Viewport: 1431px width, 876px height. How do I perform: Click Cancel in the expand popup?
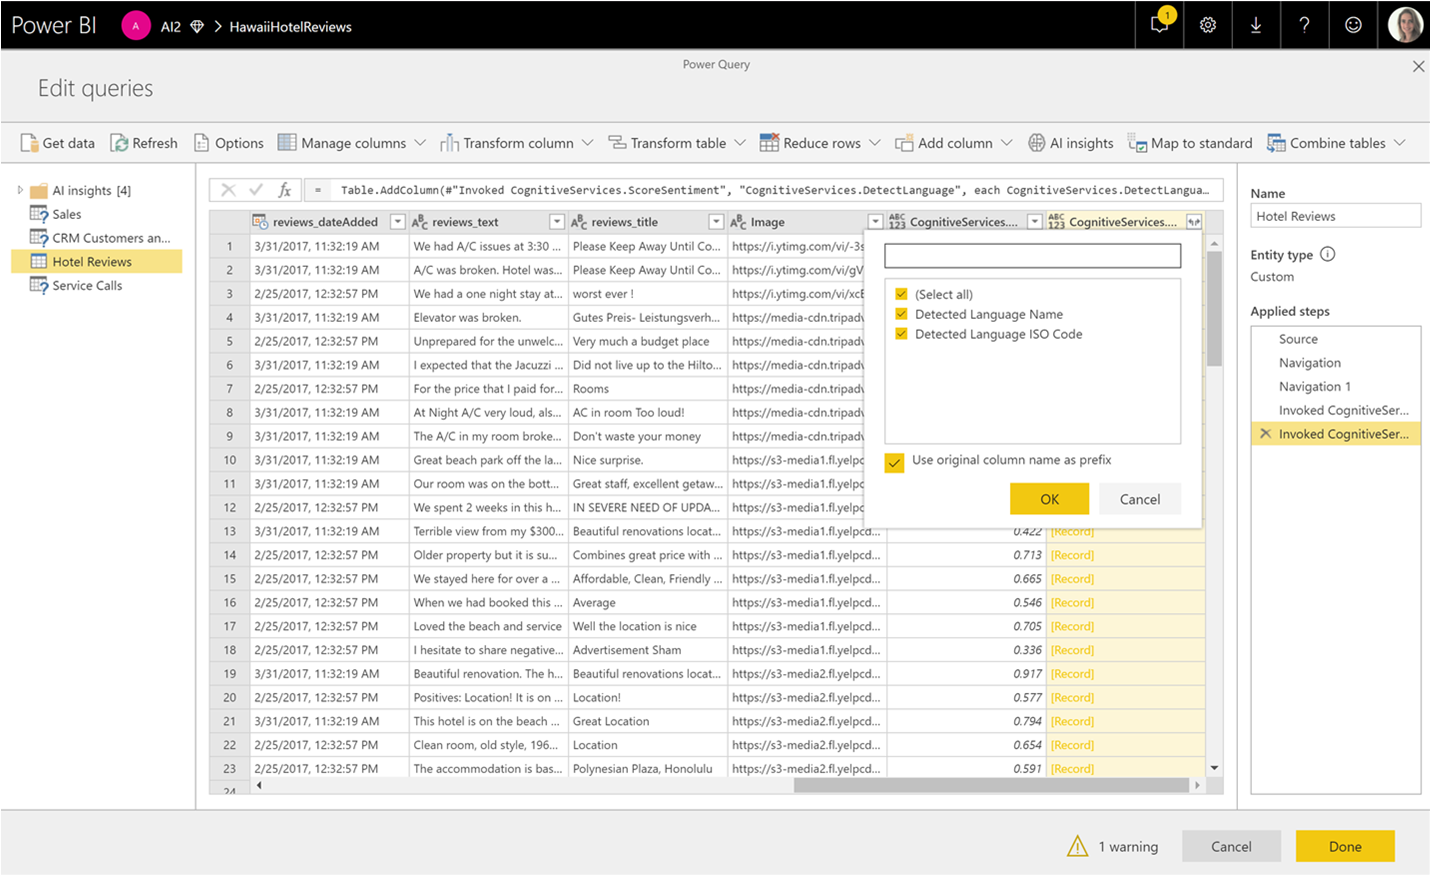pos(1140,499)
